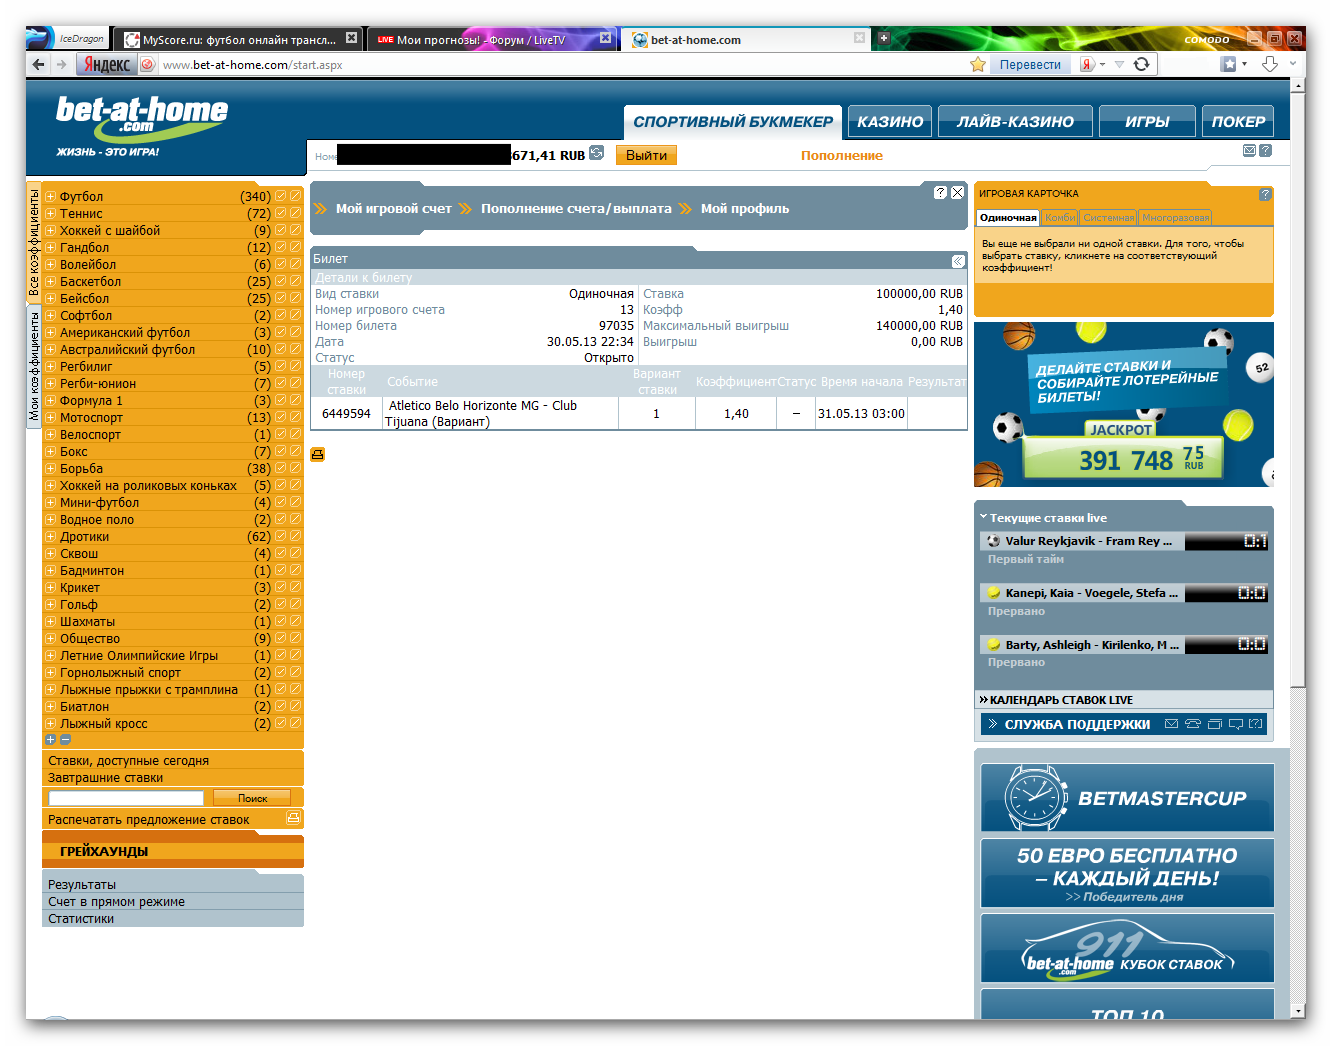
Task: Open the help question icon beside the envelope
Action: pyautogui.click(x=1265, y=151)
